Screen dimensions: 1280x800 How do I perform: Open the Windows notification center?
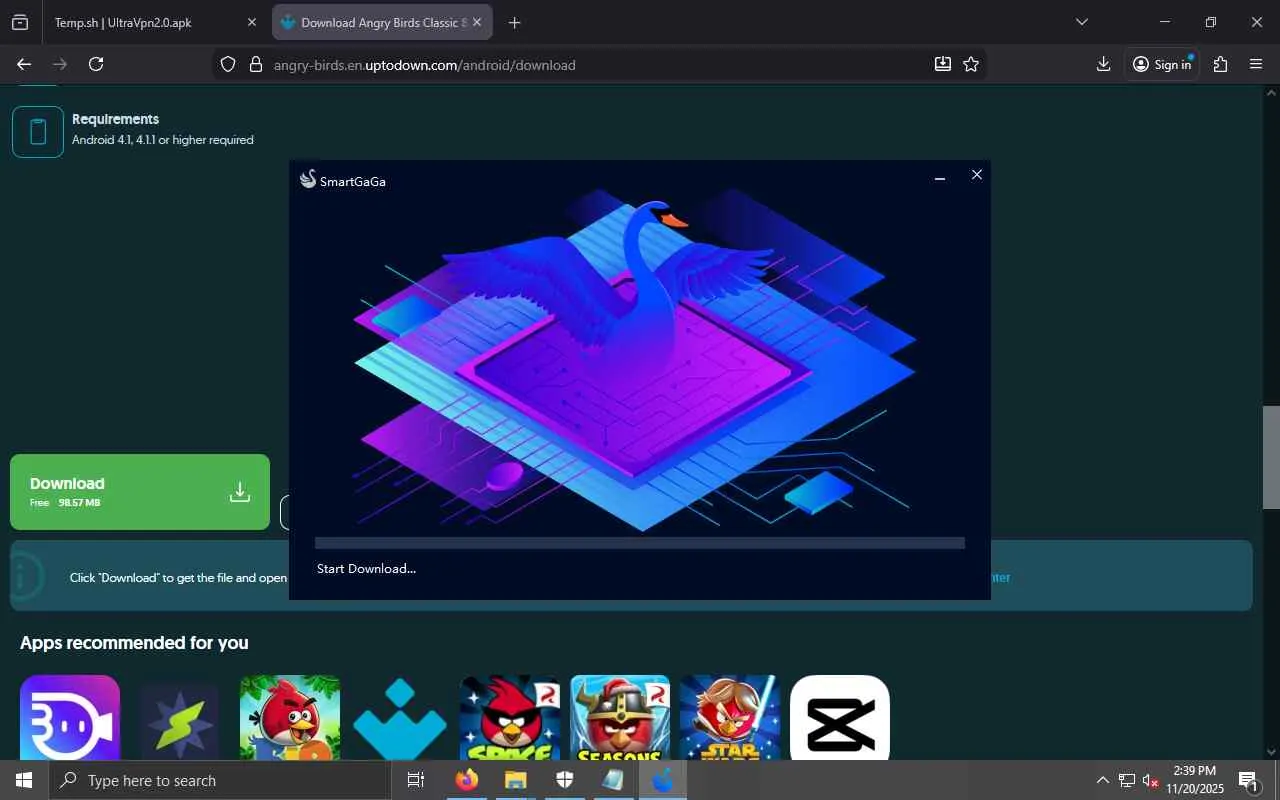click(x=1248, y=780)
